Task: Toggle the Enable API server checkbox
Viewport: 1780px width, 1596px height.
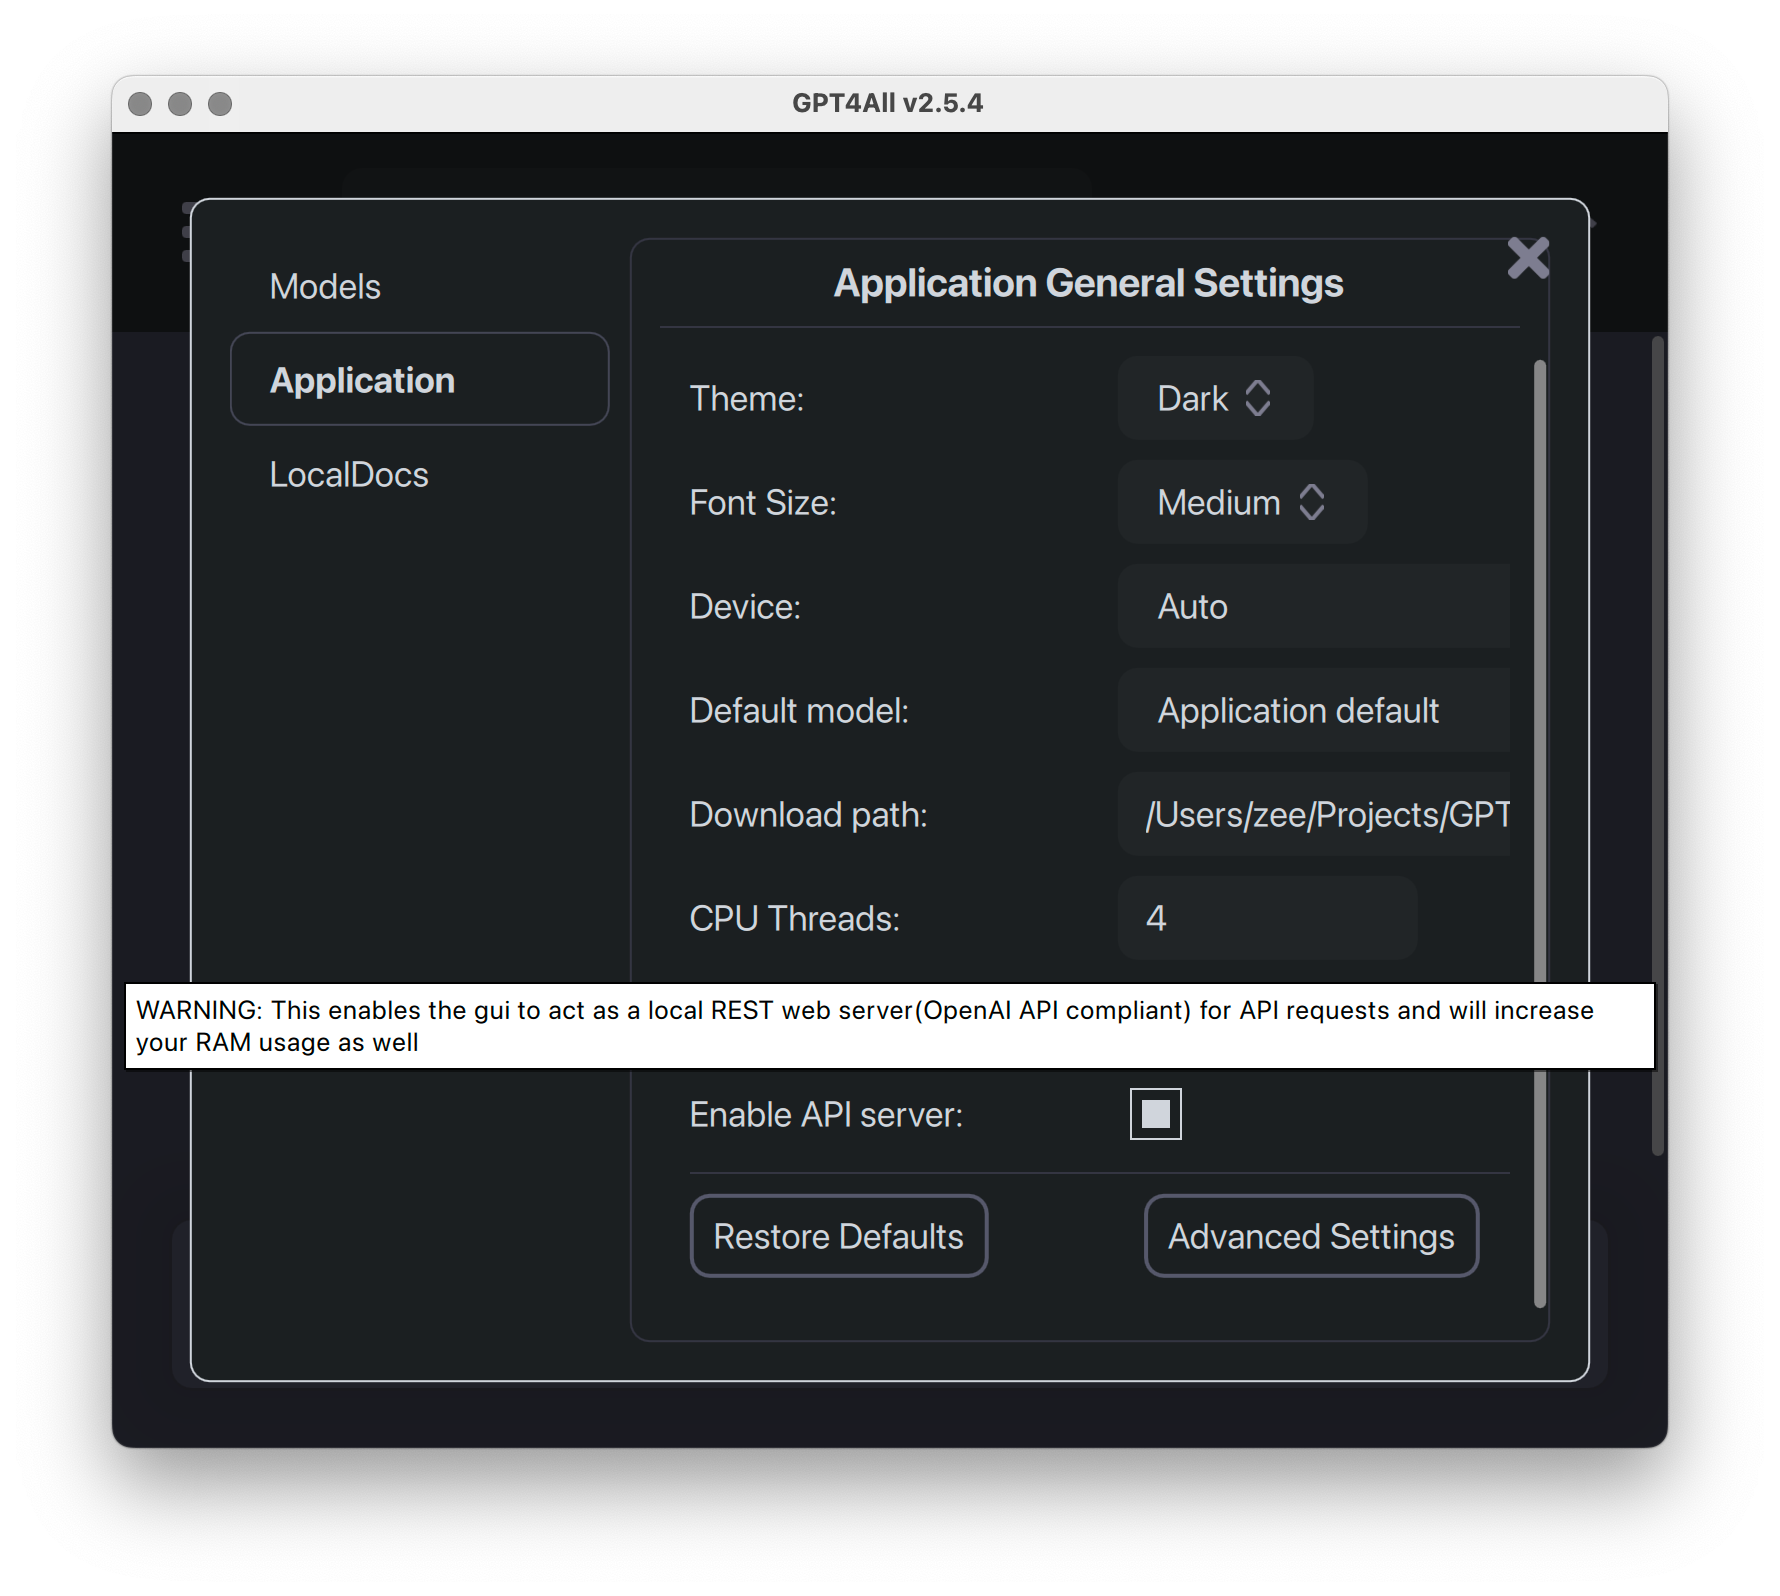Action: 1156,1114
